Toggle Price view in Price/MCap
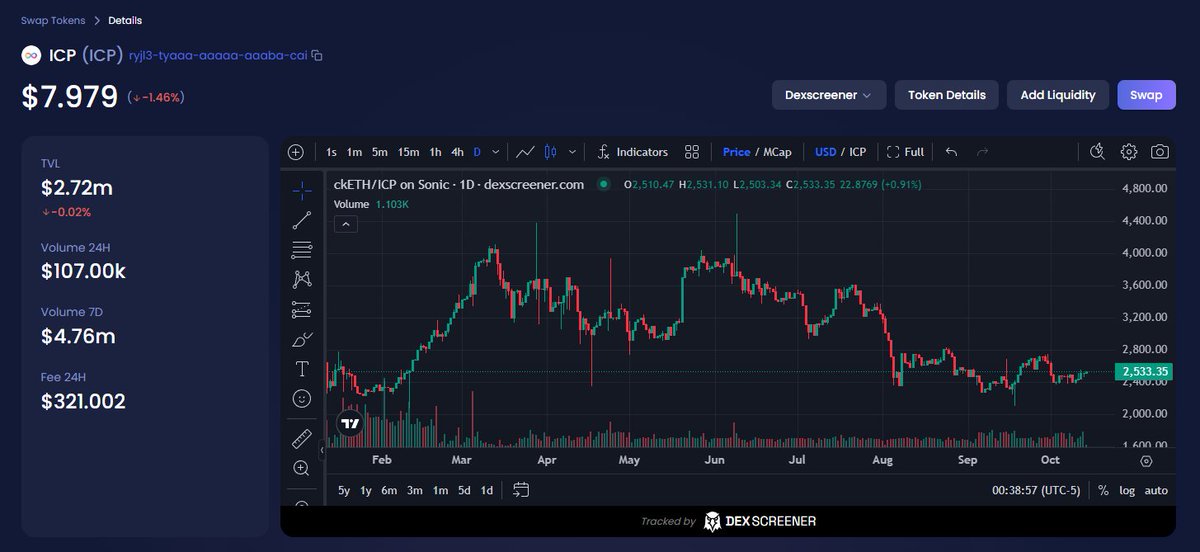 (736, 152)
